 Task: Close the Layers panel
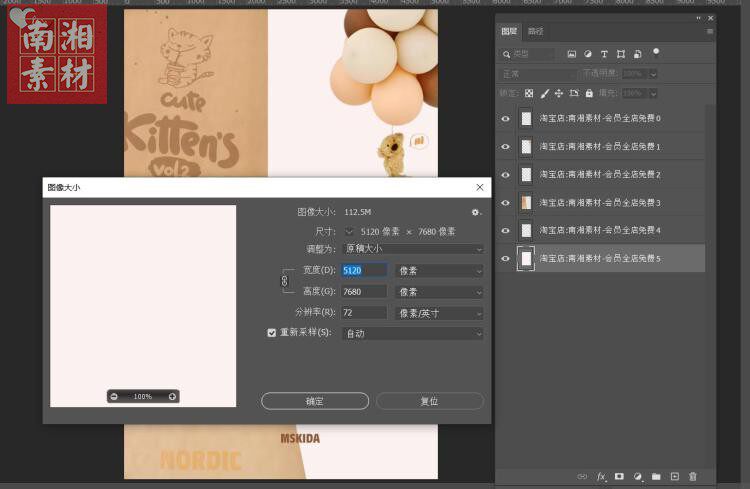pyautogui.click(x=710, y=18)
